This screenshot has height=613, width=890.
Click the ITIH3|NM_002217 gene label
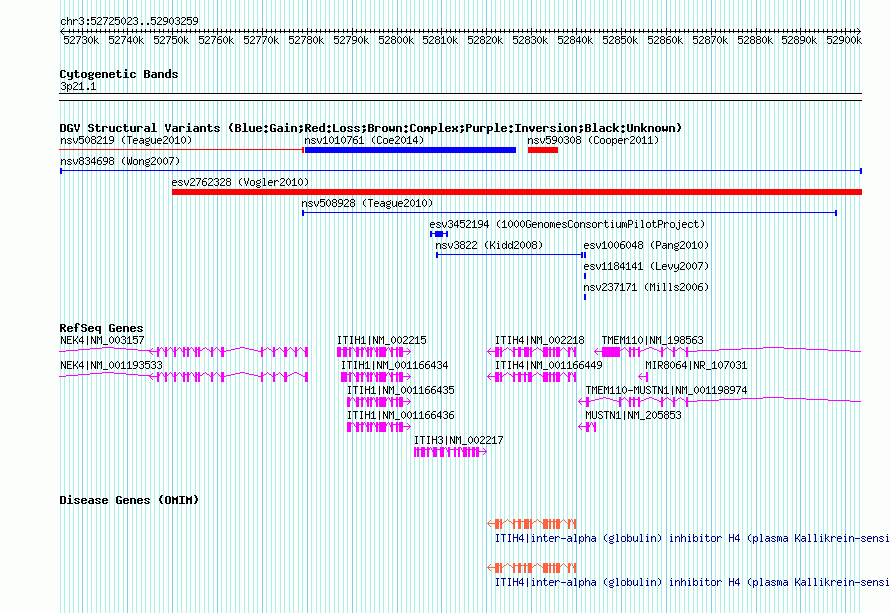coord(459,440)
